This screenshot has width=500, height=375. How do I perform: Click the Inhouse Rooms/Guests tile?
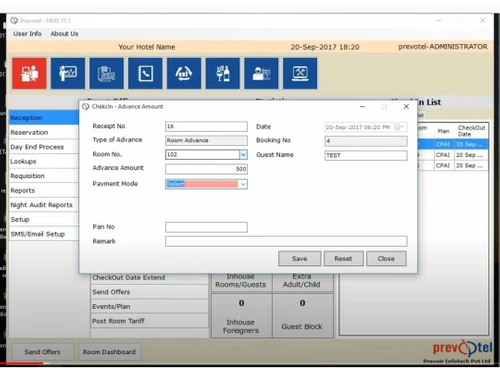[241, 282]
